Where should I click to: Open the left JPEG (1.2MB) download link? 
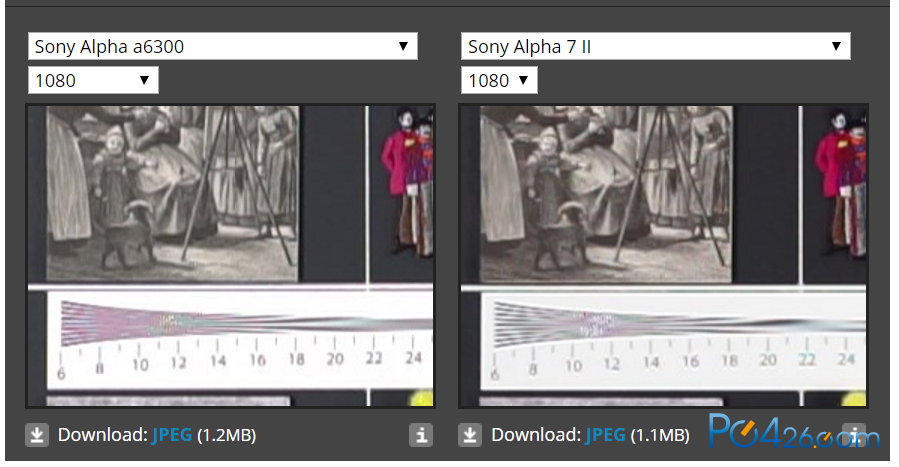pos(172,435)
